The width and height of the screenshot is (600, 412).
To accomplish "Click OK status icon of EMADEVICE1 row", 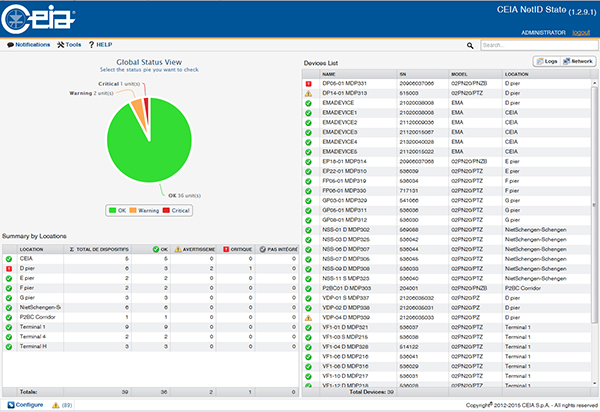I will pos(308,113).
